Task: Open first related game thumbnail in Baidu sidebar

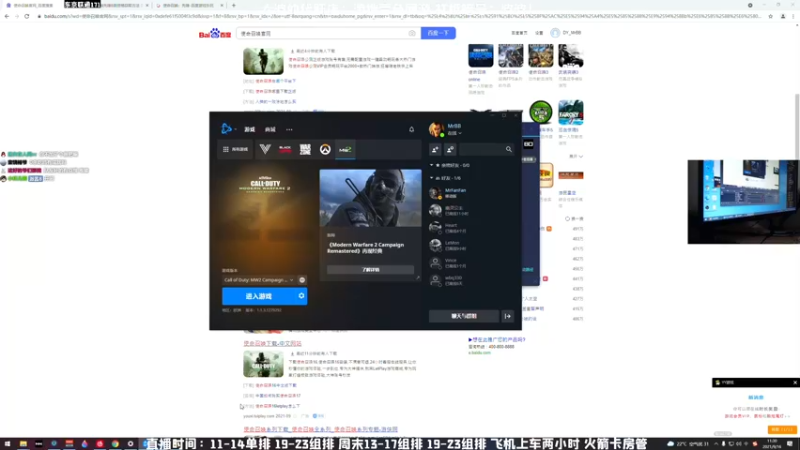Action: point(481,56)
